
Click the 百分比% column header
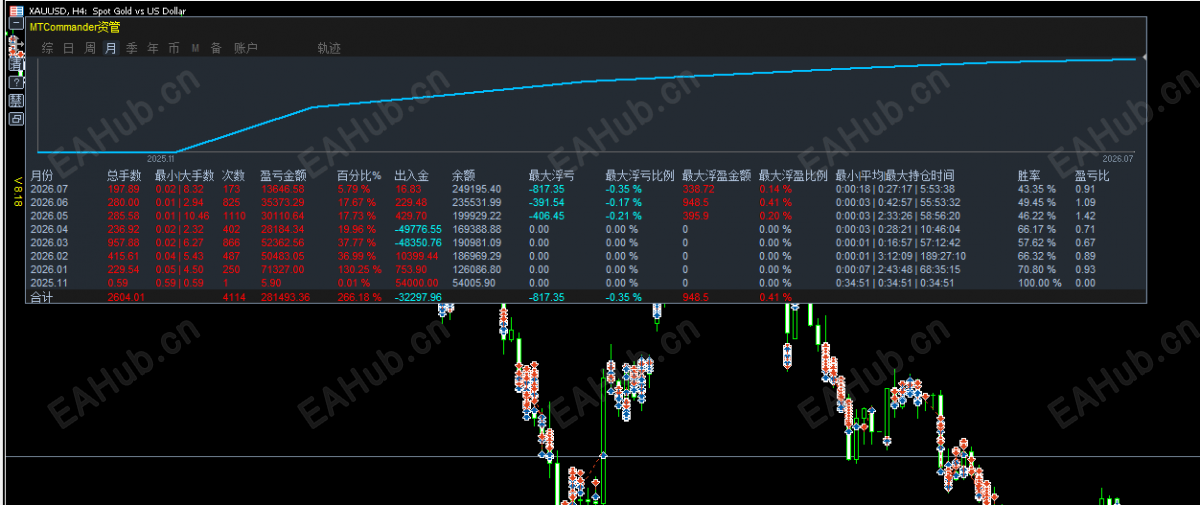359,175
